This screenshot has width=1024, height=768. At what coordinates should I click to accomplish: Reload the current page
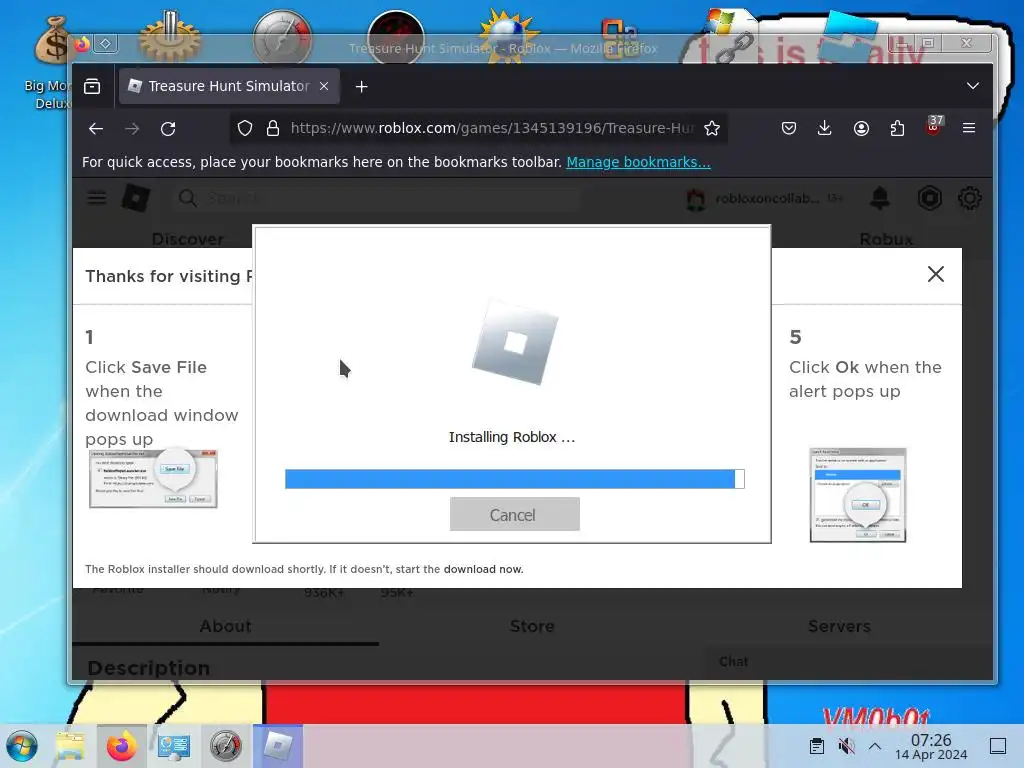pos(168,129)
